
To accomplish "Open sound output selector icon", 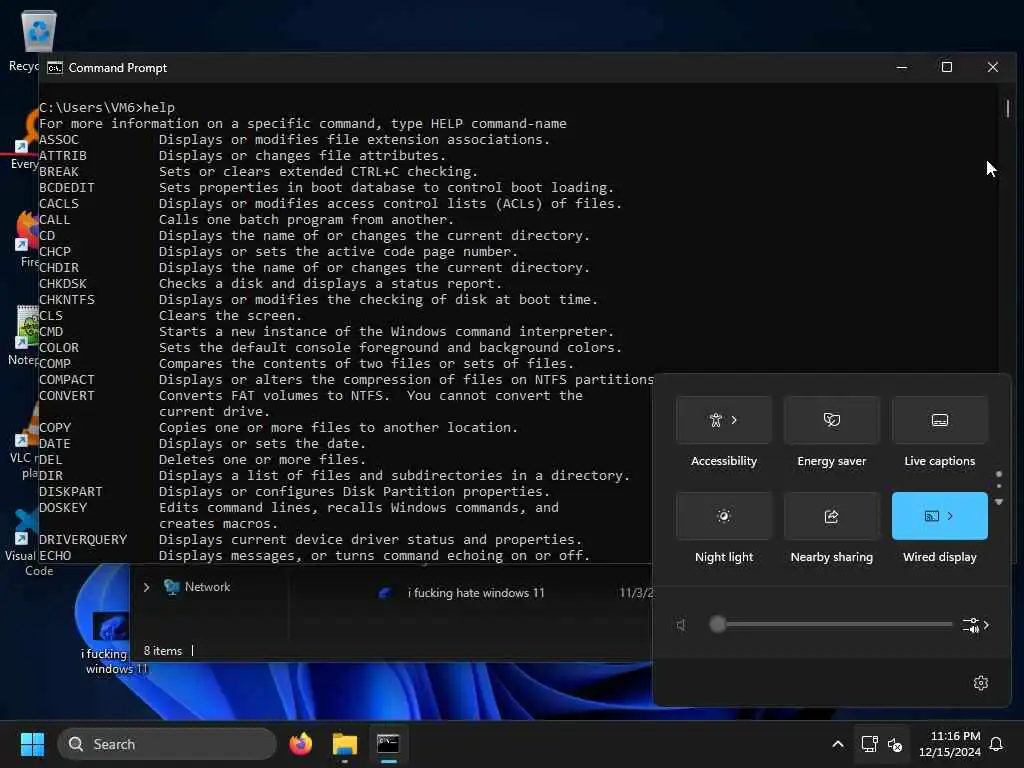I will [x=975, y=625].
